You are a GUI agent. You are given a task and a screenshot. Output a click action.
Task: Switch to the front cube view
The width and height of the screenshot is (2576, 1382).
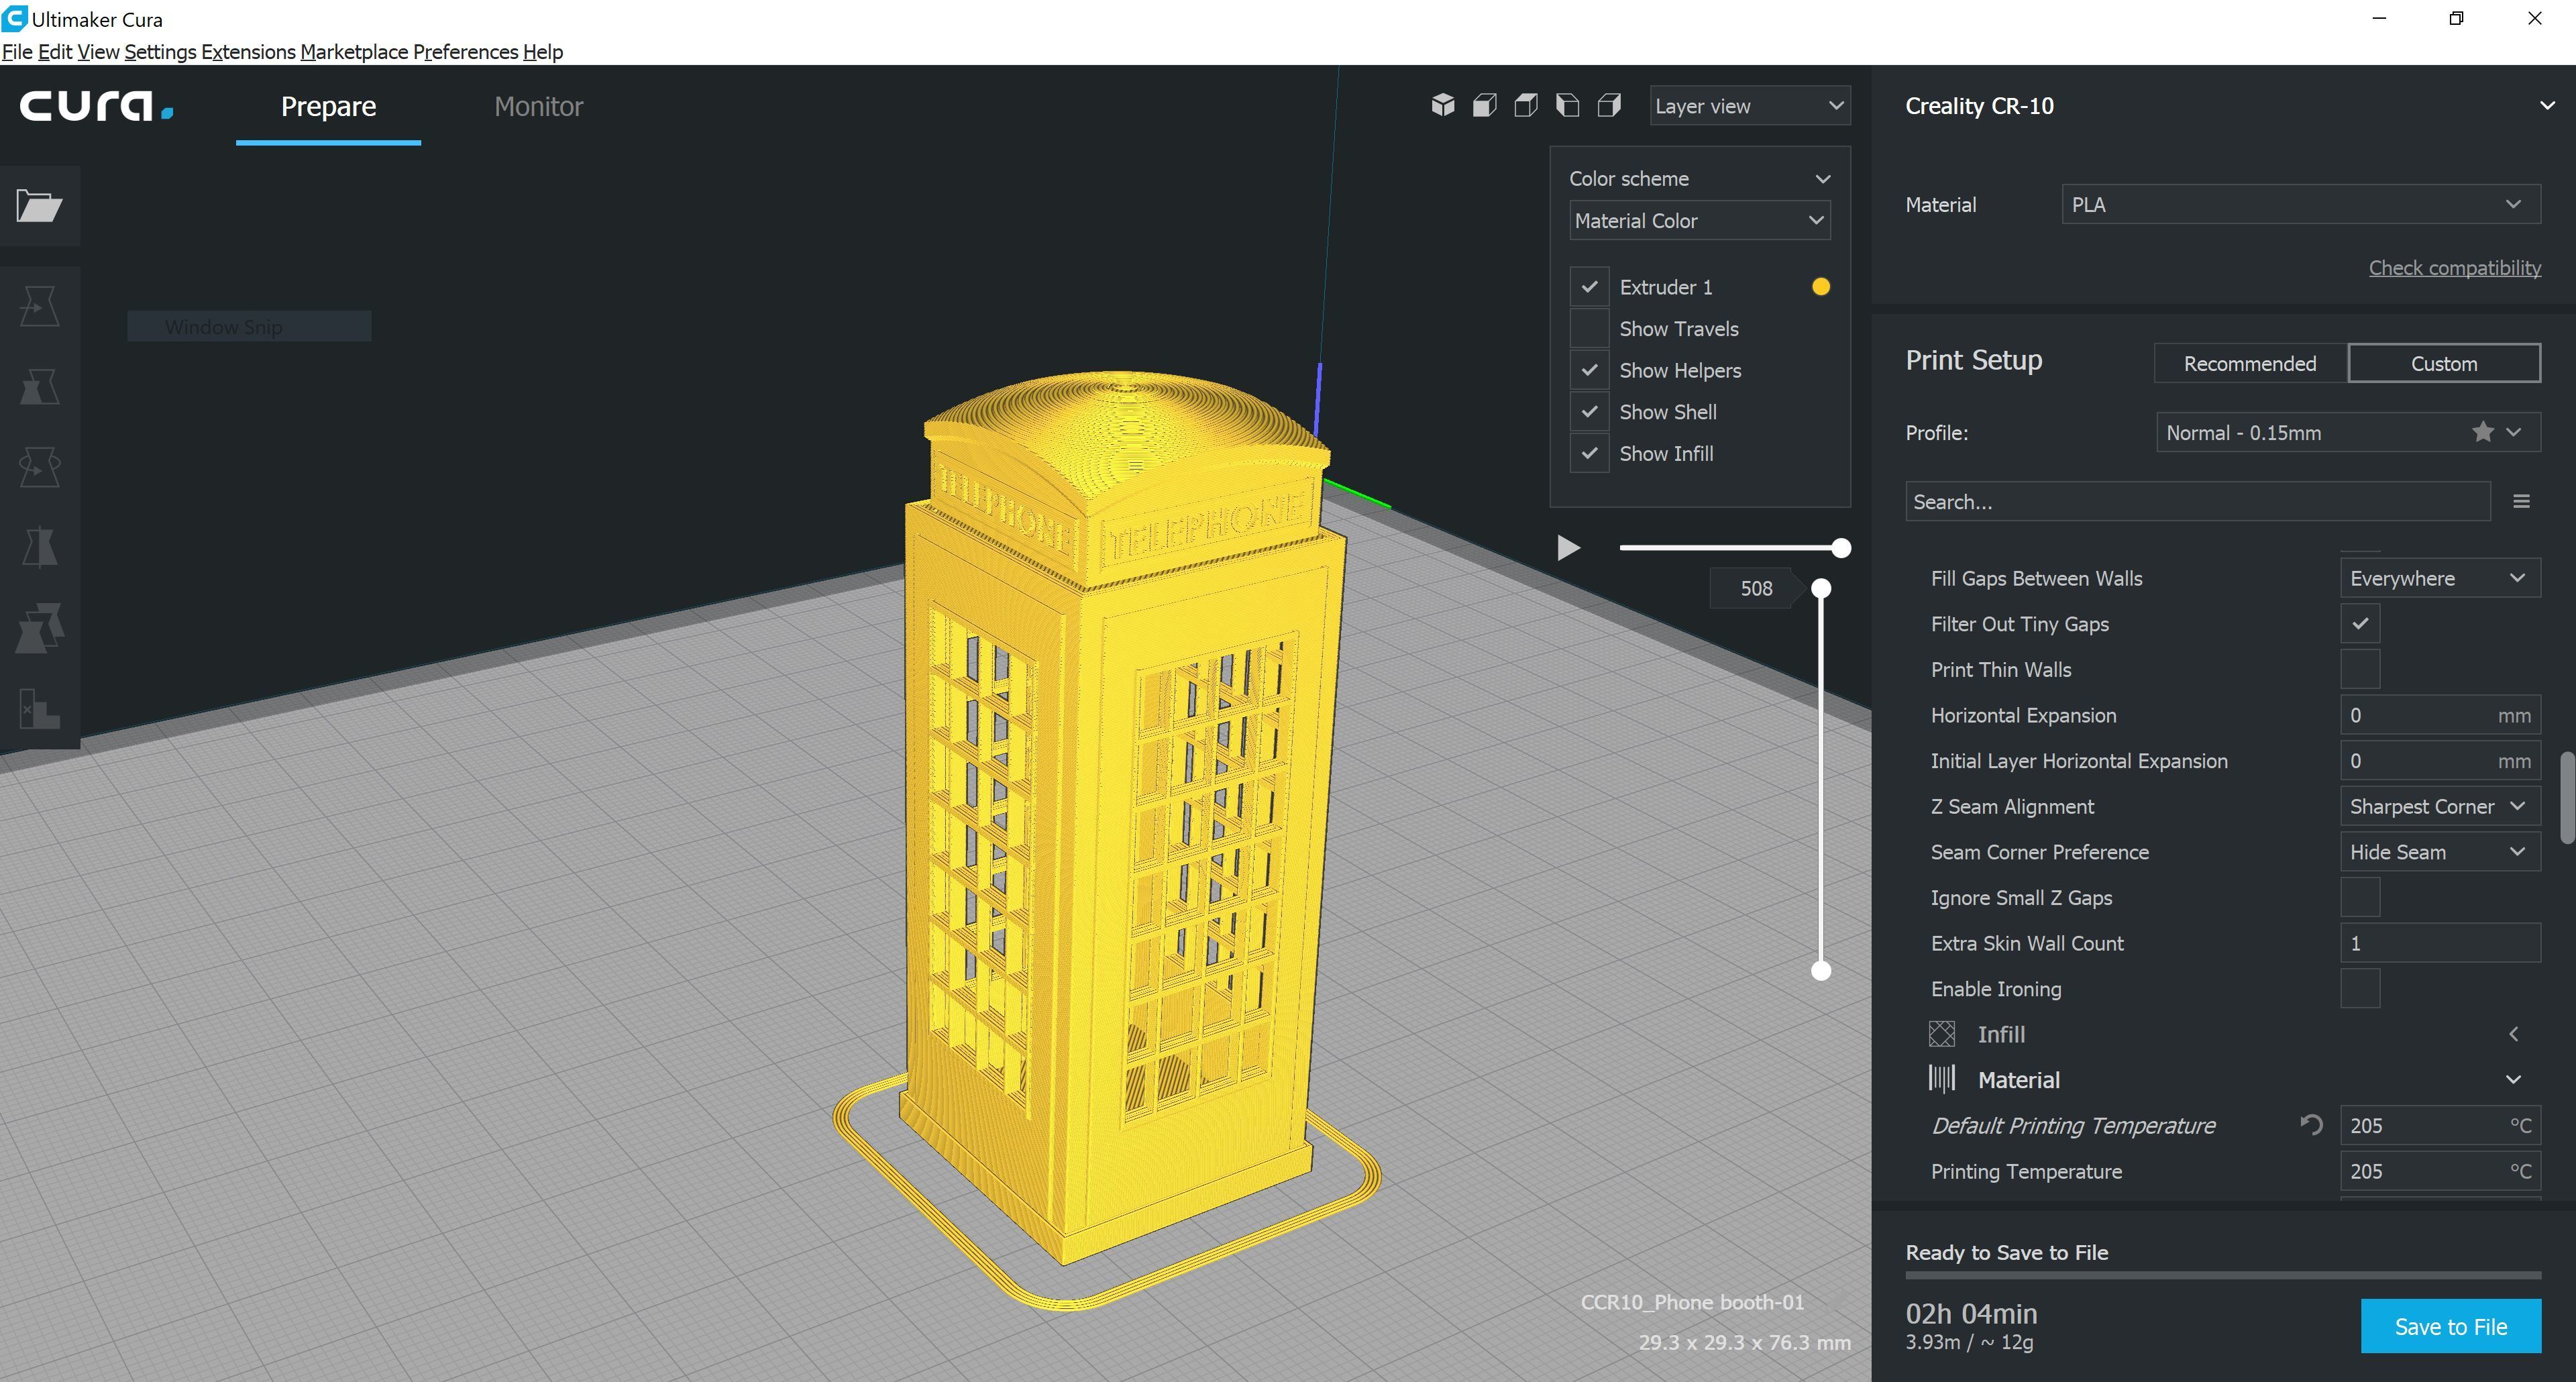pos(1484,105)
